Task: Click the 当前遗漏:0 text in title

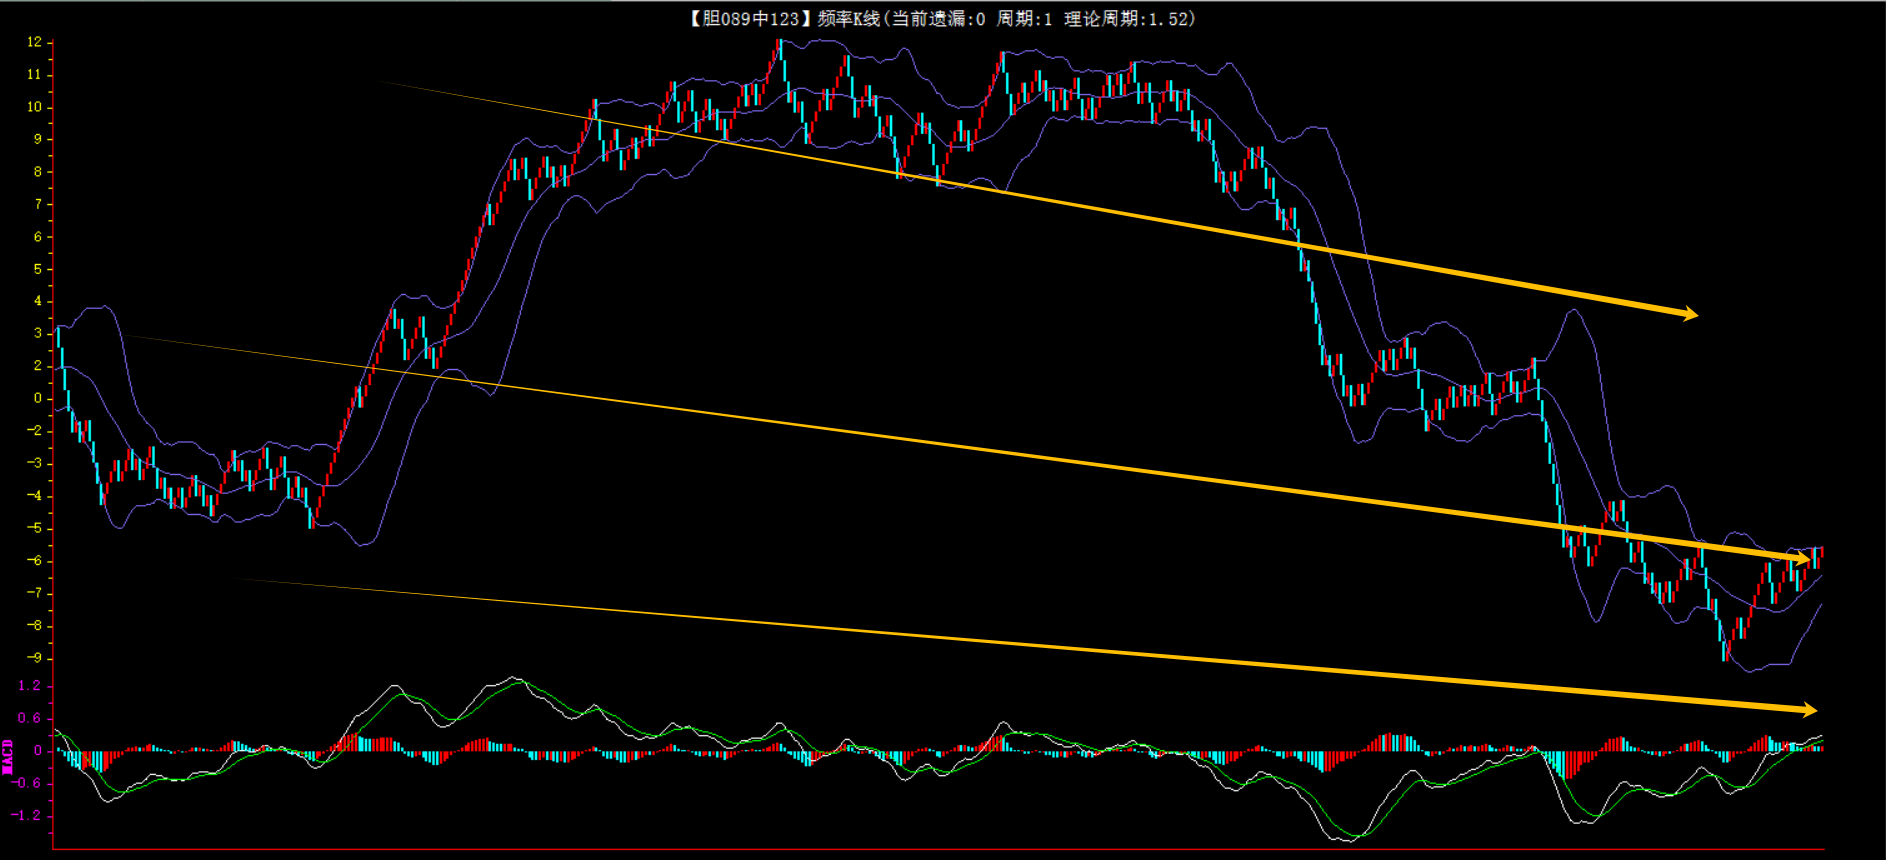Action: click(x=938, y=18)
